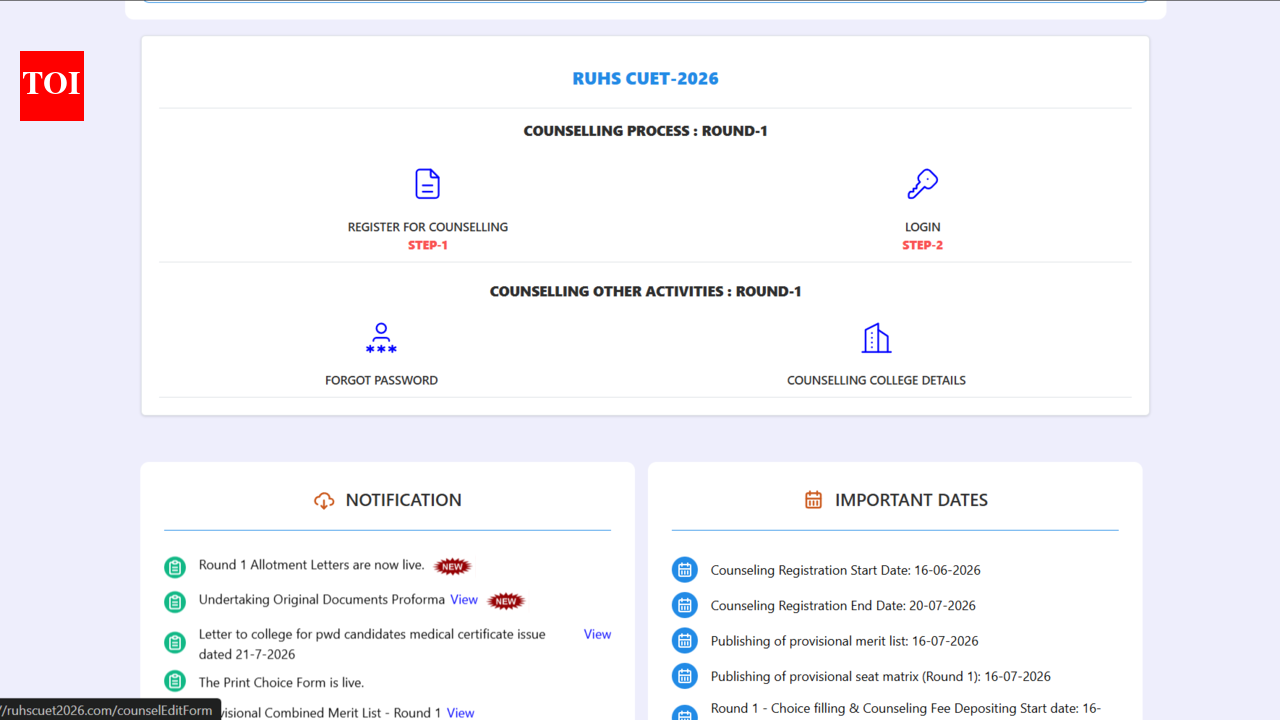Click the Counselling College Details building icon
The image size is (1280, 720).
pyautogui.click(x=876, y=338)
